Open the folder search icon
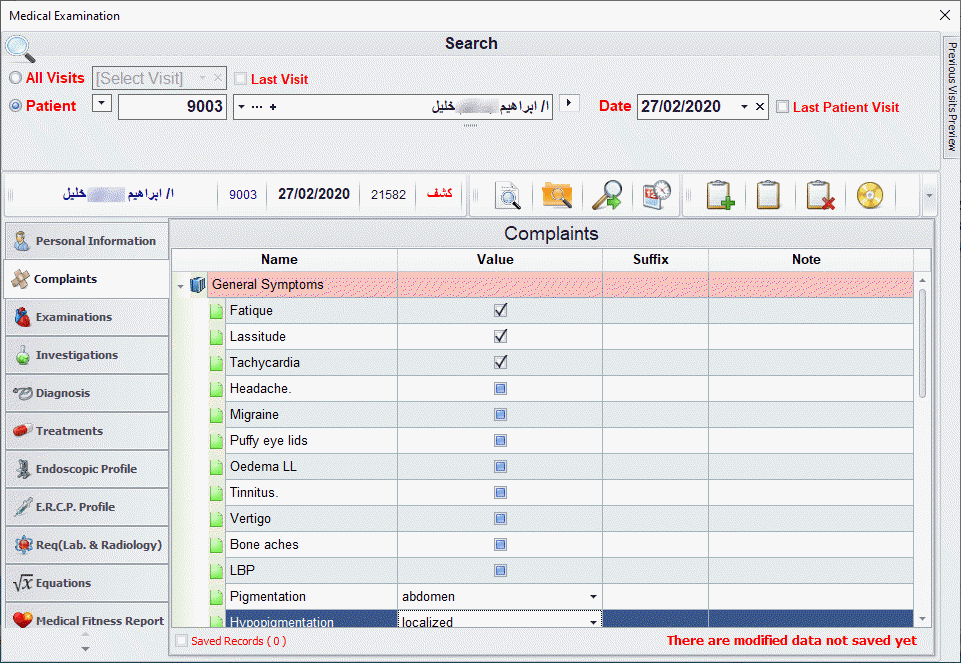Screen dimensions: 961x663 click(556, 196)
